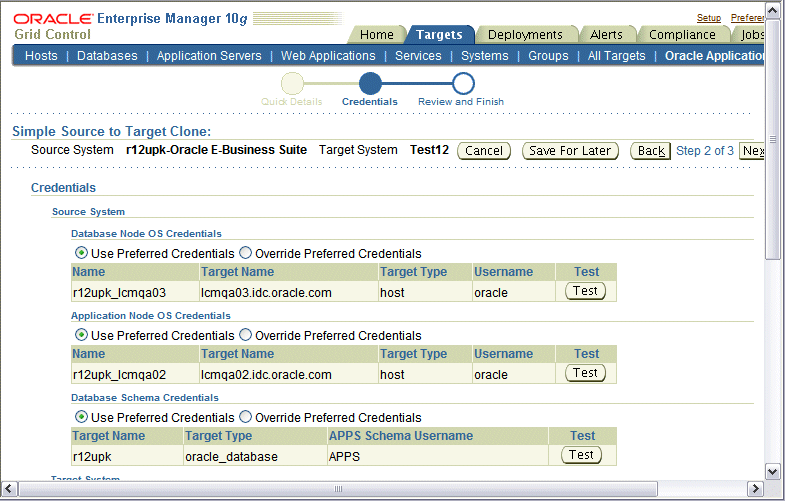Open the Jobs tab
Image resolution: width=785 pixels, height=501 pixels.
pos(751,35)
